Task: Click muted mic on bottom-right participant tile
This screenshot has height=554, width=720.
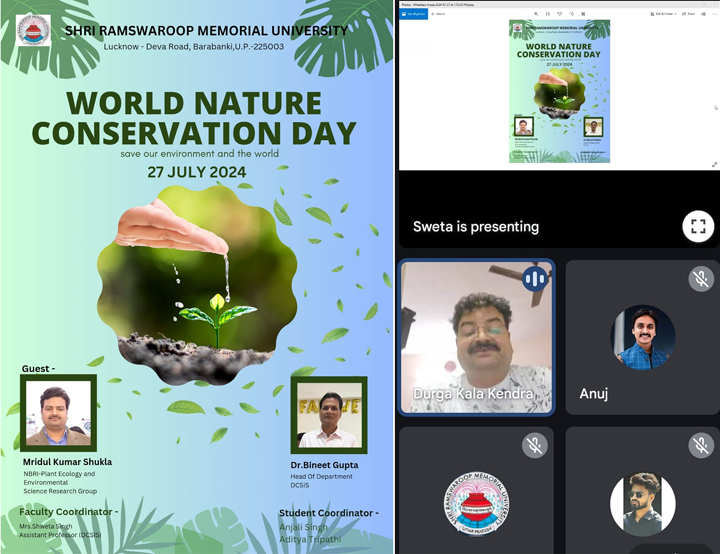Action: pos(701,446)
